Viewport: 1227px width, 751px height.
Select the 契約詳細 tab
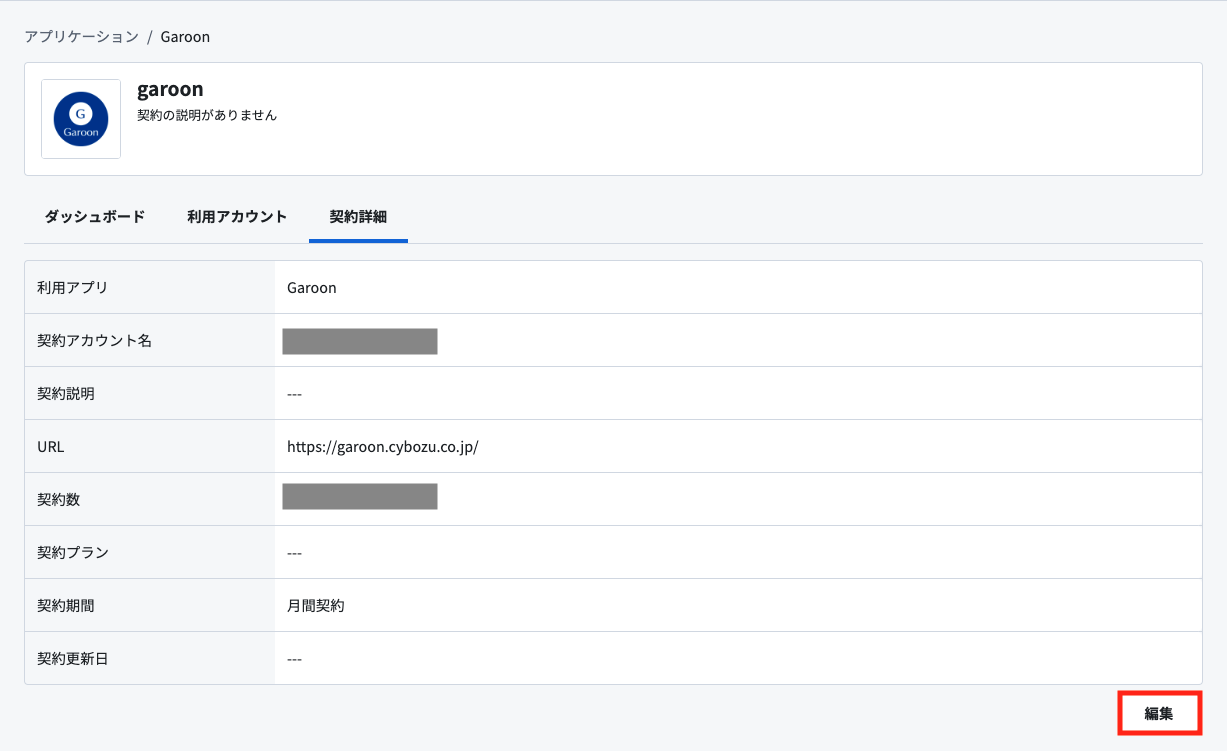tap(358, 217)
